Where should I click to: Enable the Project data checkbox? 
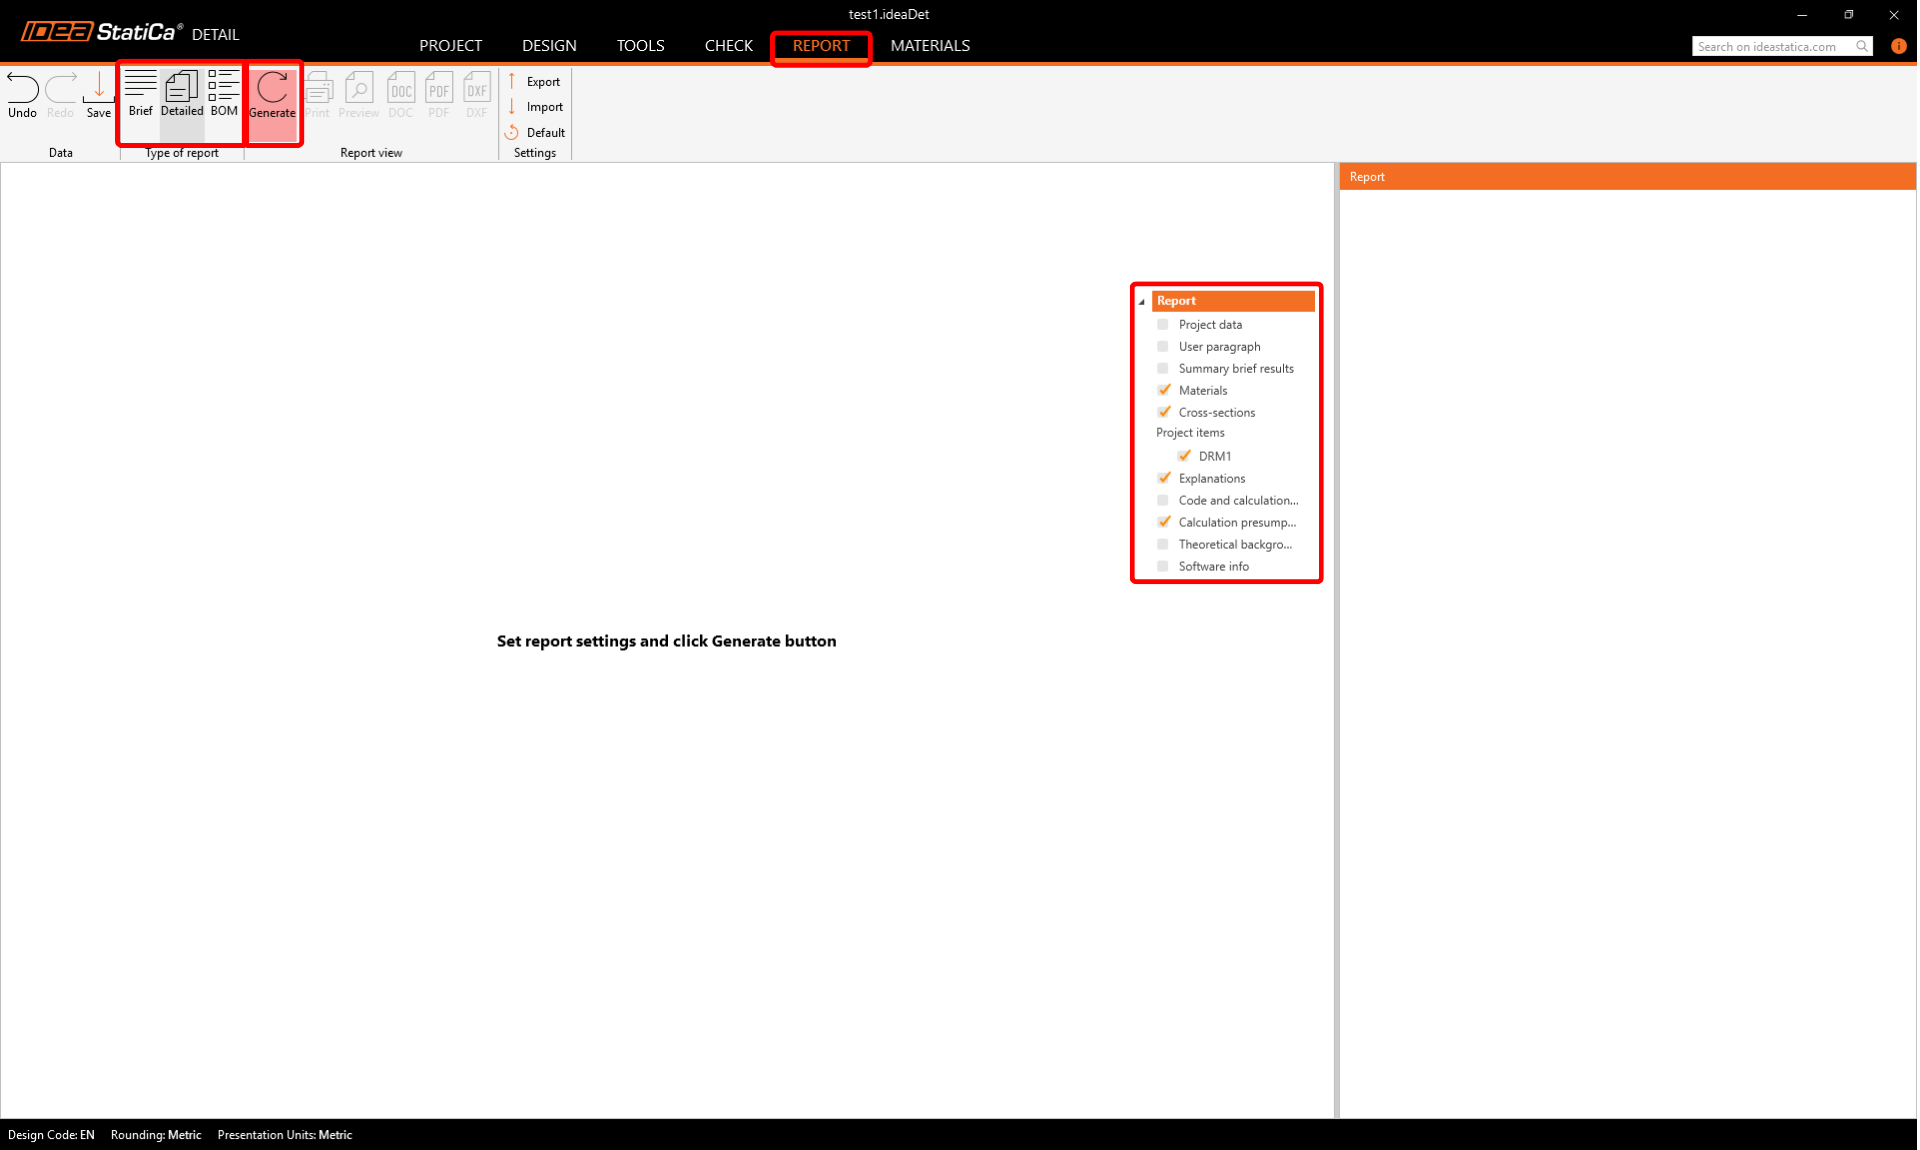pos(1163,324)
